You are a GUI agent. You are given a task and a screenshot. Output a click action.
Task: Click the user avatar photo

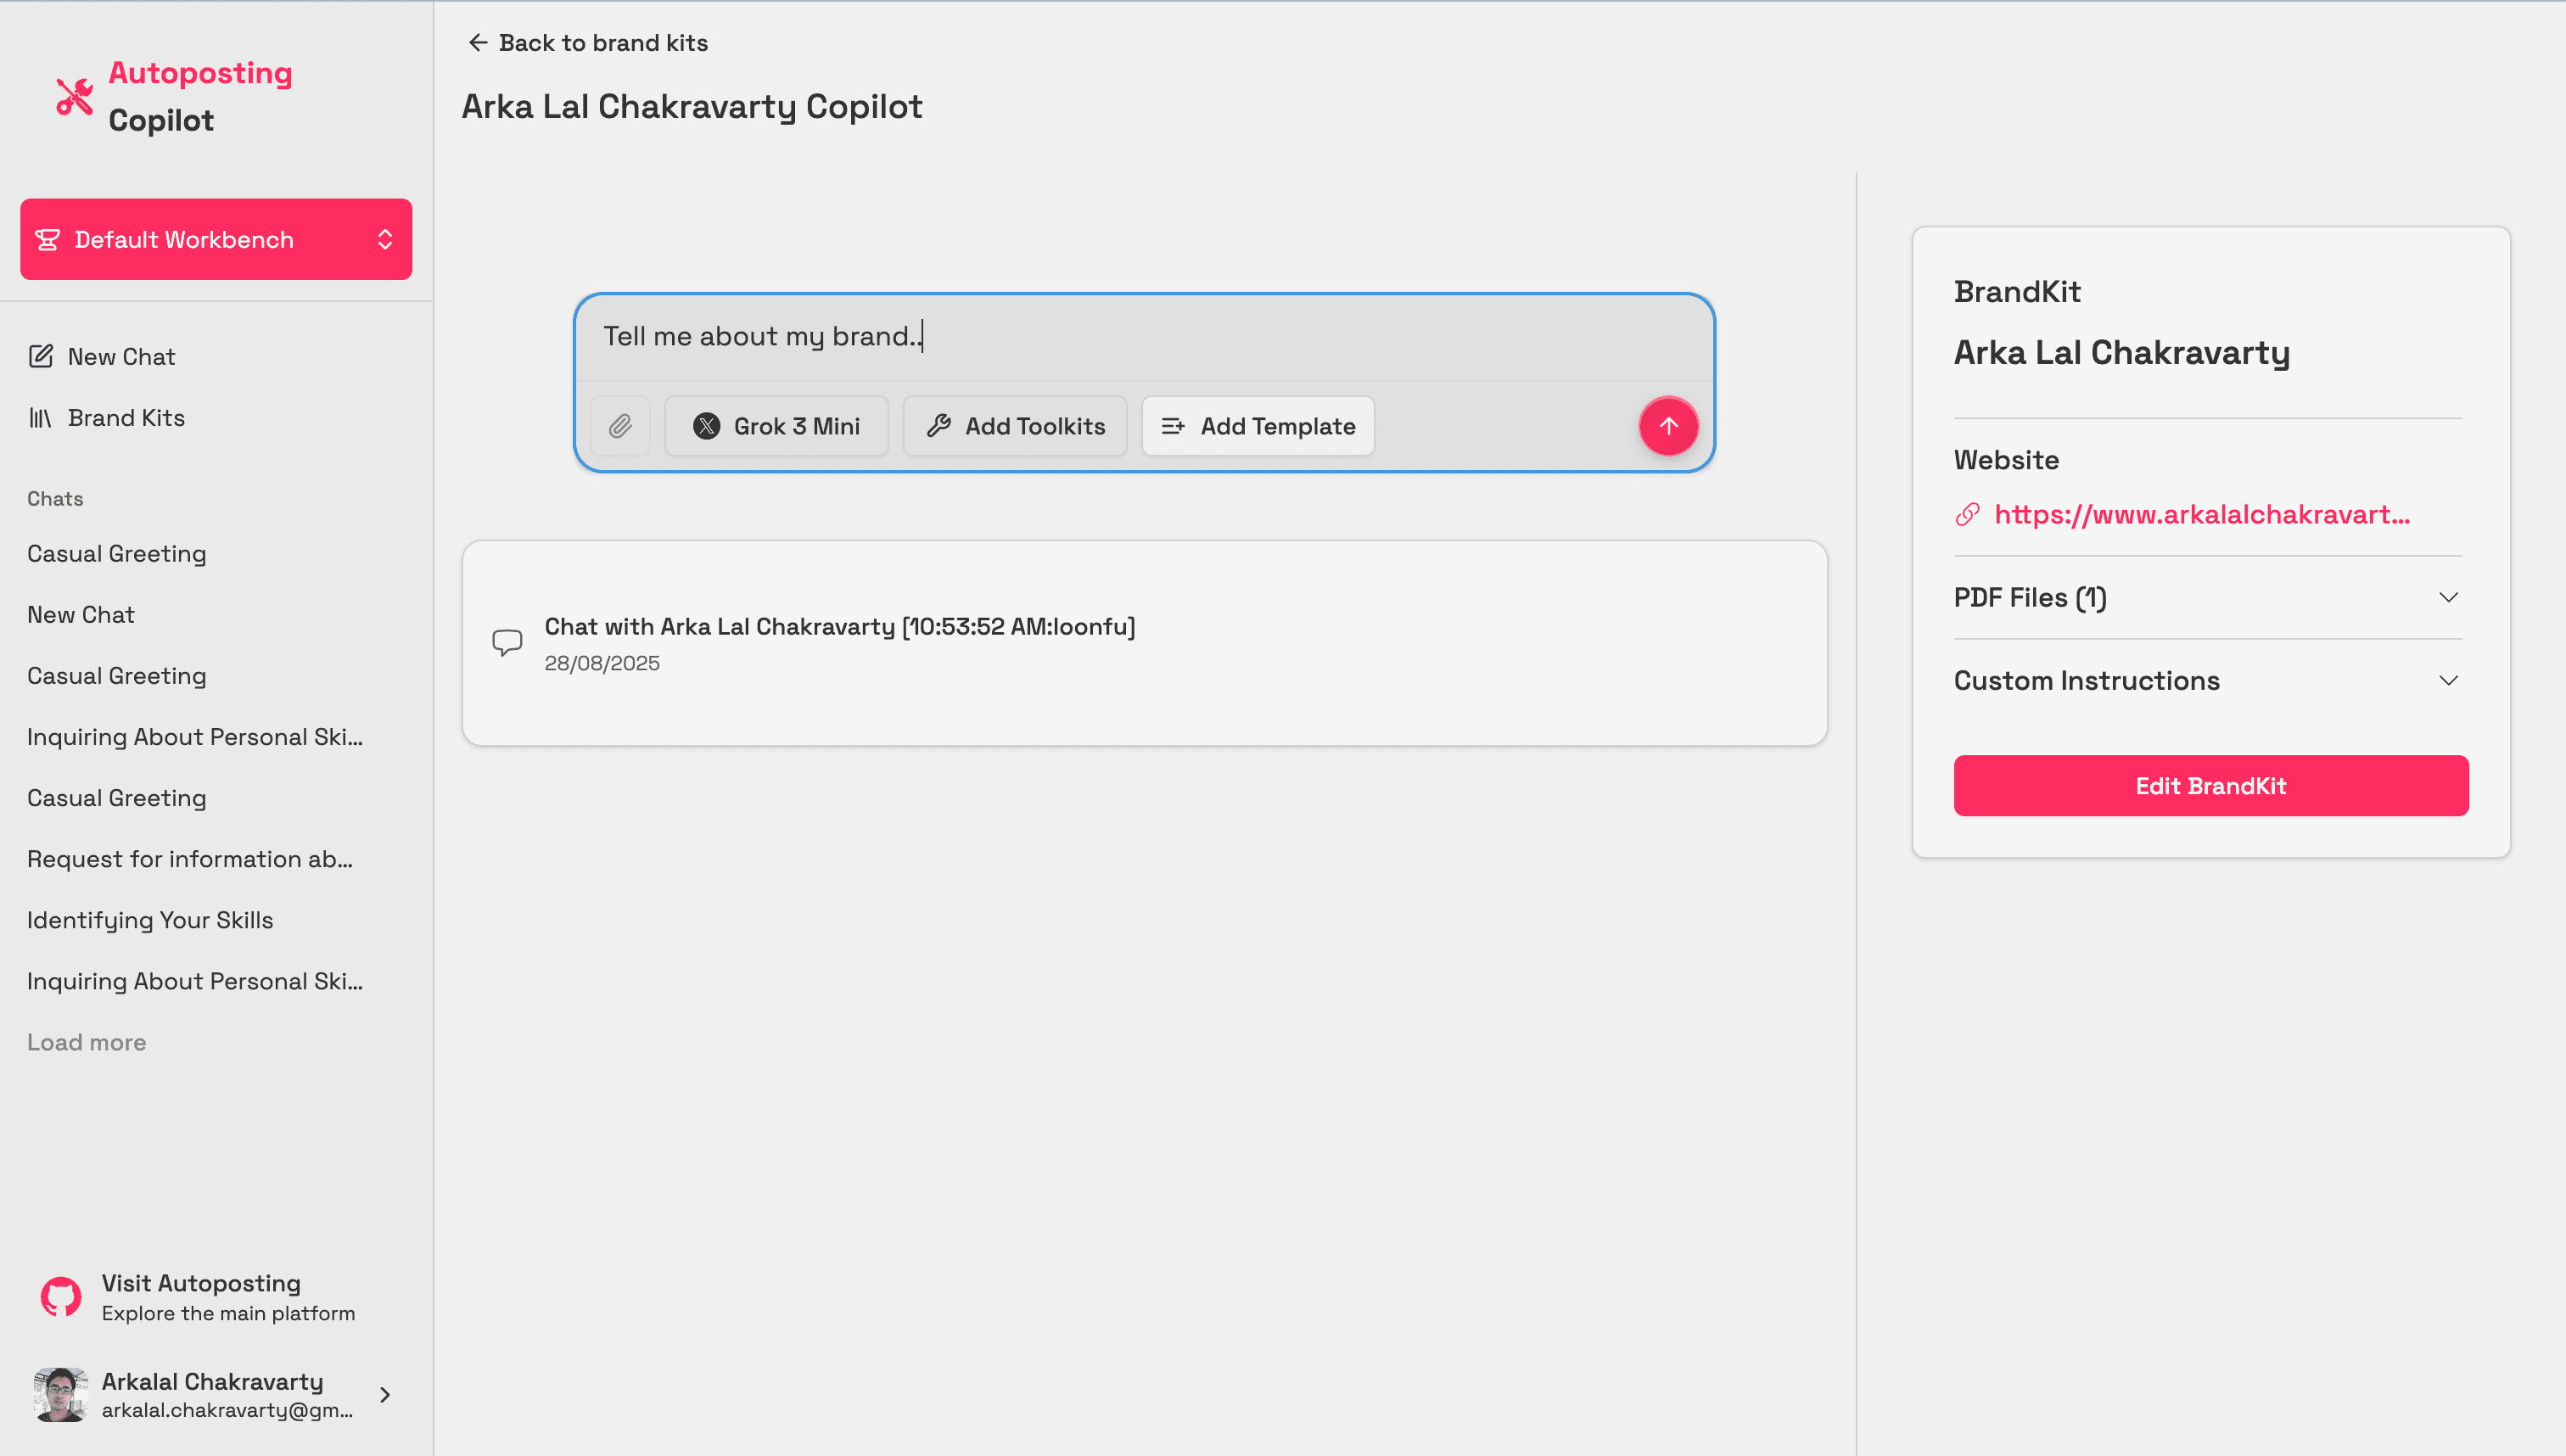tap(61, 1394)
